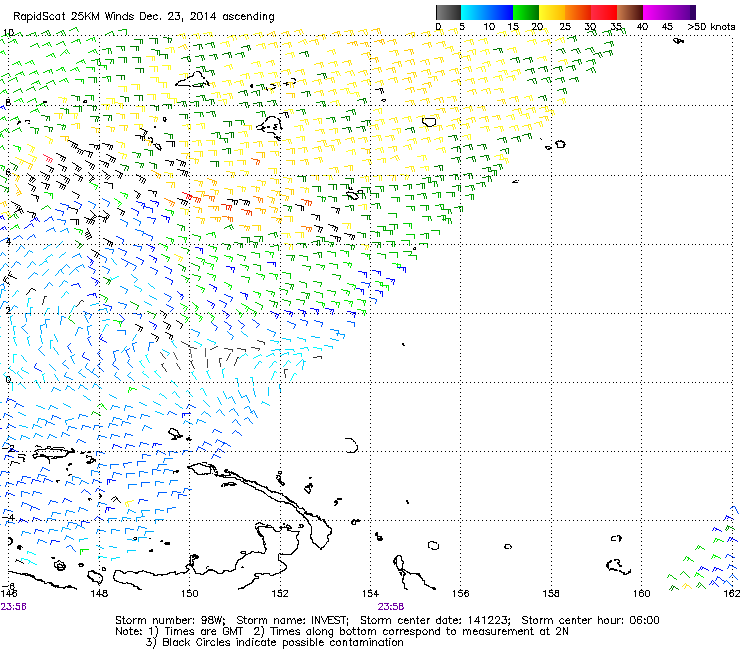Click the latitude '8' axis label
This screenshot has width=740, height=650.
(8, 102)
